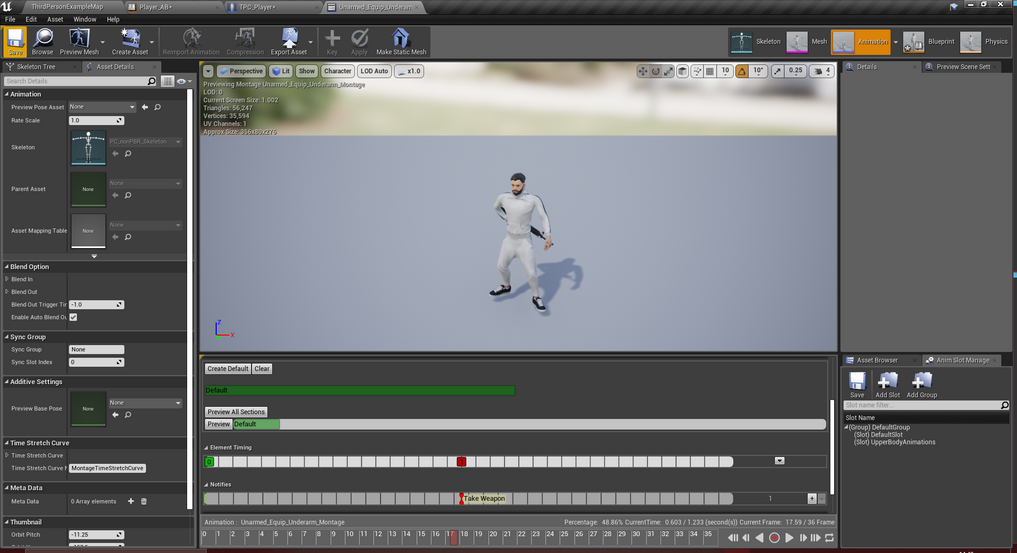Click the Save toolbar icon
Image resolution: width=1017 pixels, height=553 pixels.
point(15,41)
